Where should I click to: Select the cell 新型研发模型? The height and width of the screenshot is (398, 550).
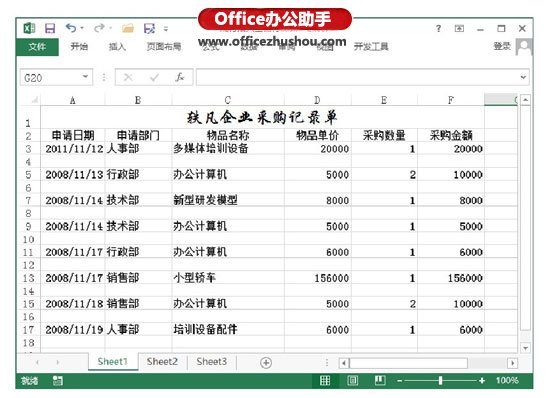point(228,200)
